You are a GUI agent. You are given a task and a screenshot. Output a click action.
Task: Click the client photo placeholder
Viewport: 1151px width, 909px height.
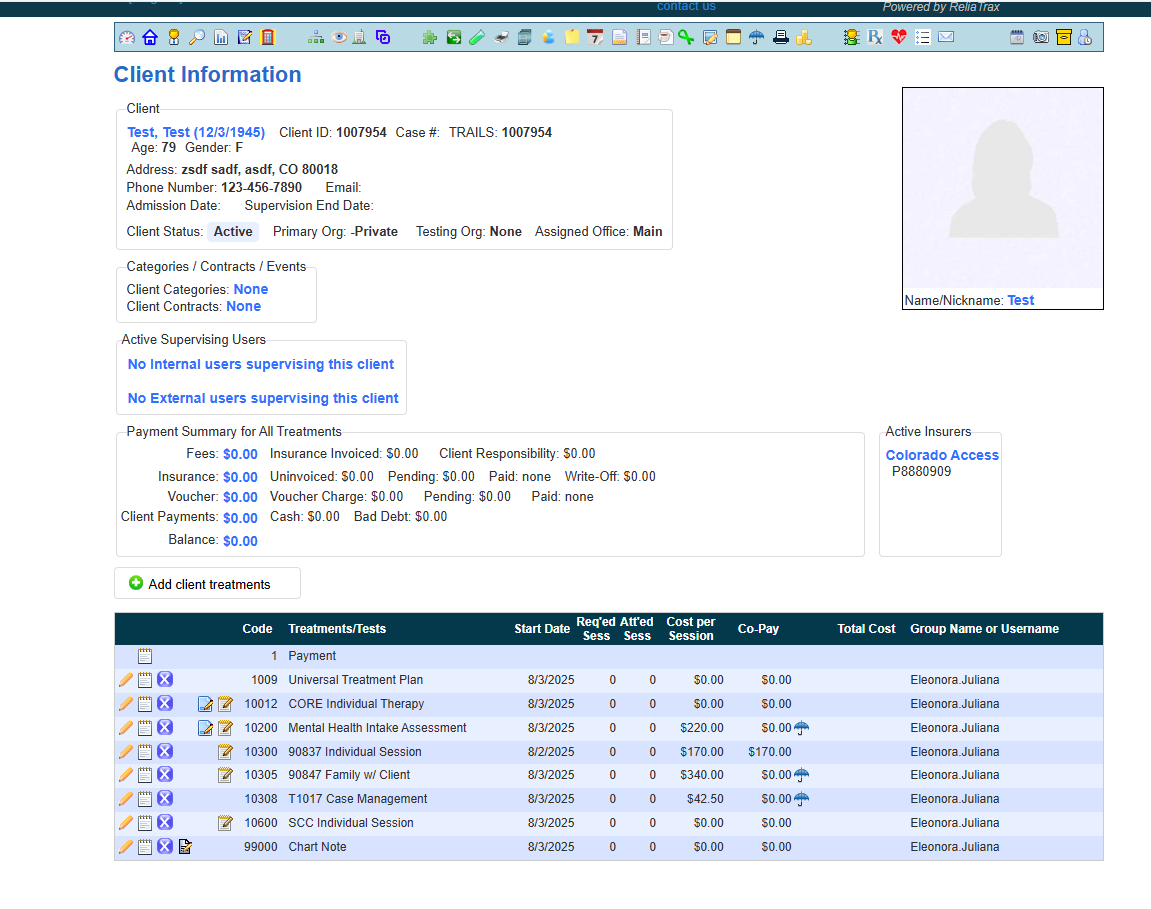(1002, 190)
